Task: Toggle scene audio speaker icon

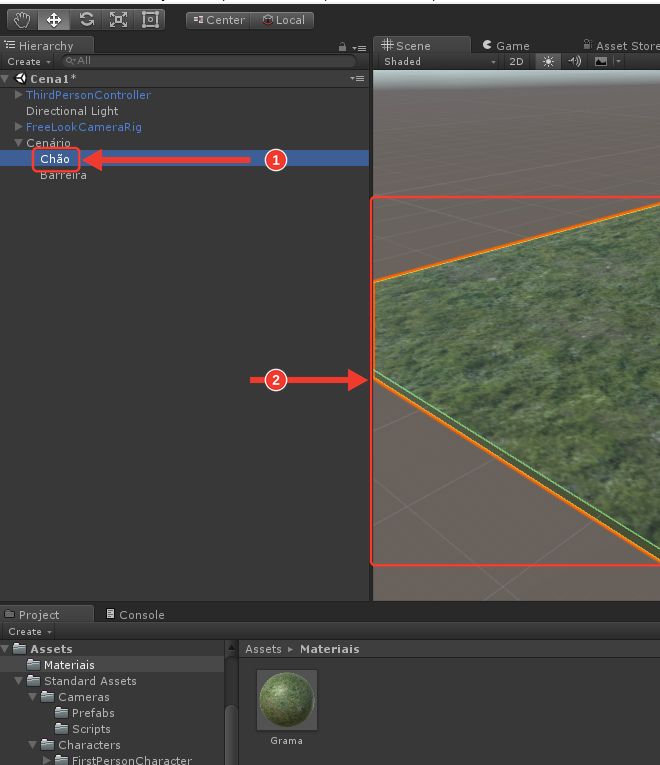Action: 575,61
